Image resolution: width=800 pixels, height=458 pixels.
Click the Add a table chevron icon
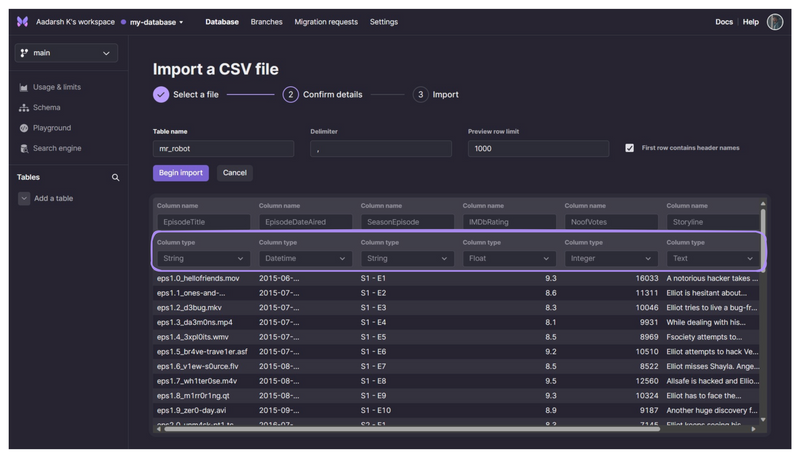tap(24, 198)
